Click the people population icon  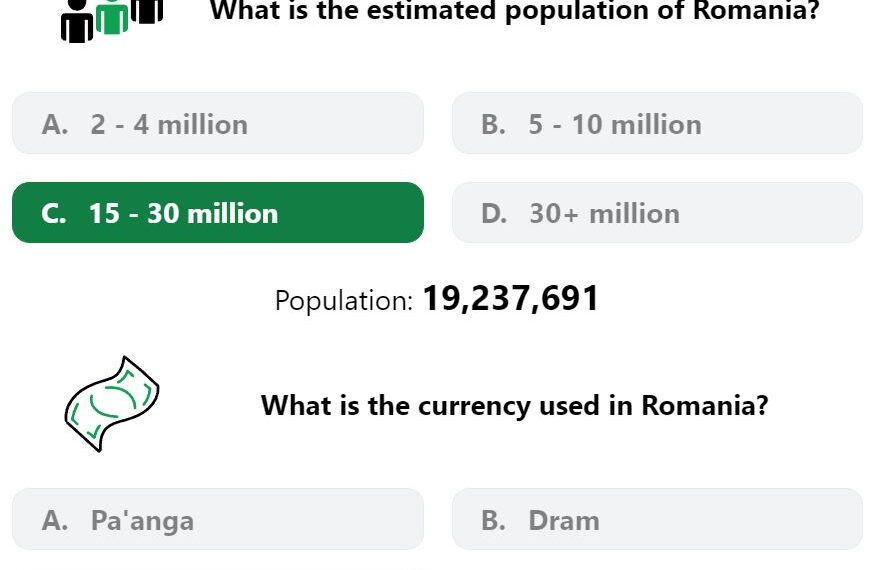tap(112, 21)
